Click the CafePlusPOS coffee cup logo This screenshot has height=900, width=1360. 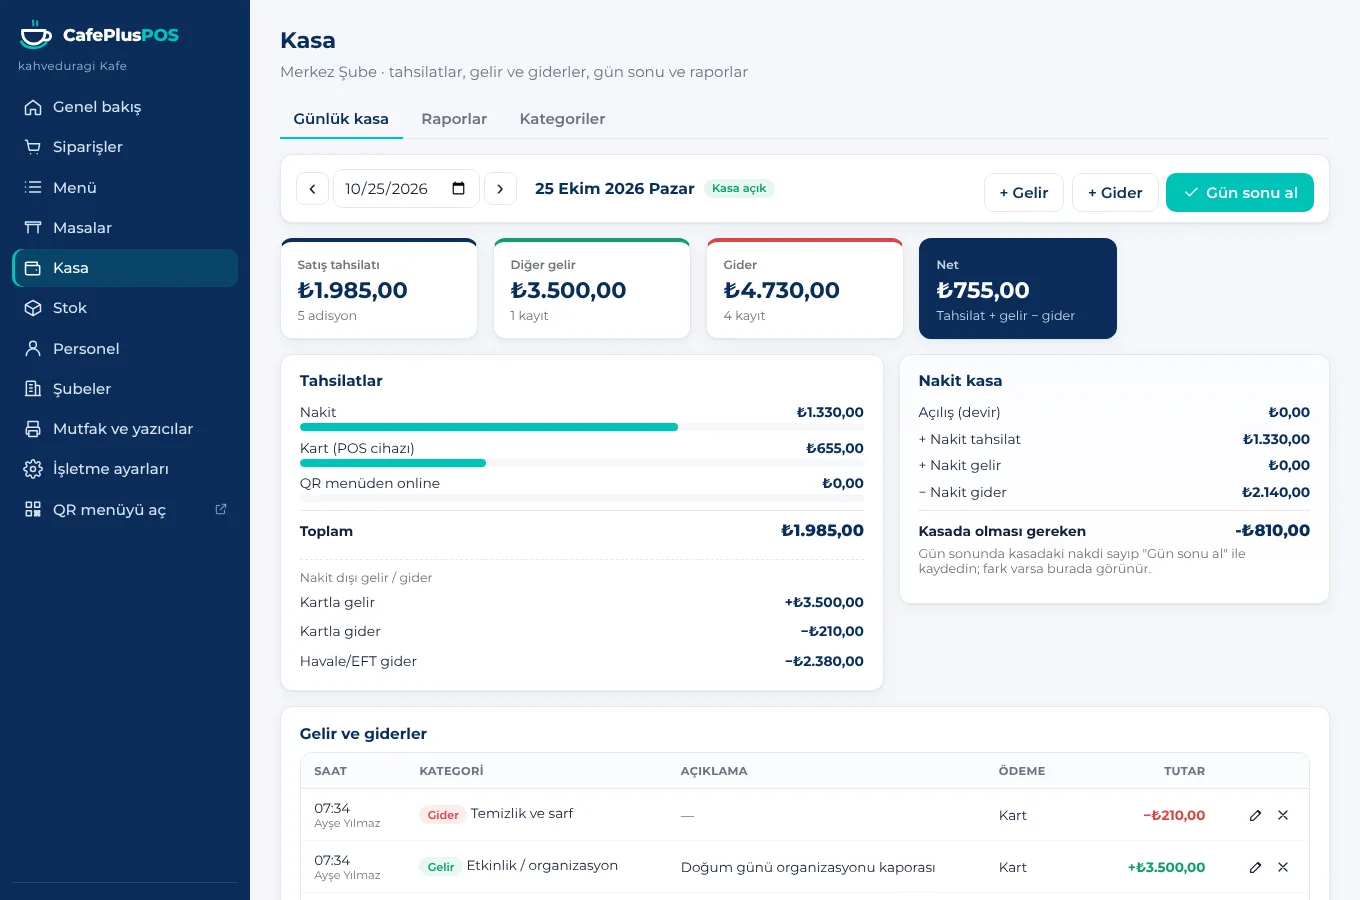36,35
